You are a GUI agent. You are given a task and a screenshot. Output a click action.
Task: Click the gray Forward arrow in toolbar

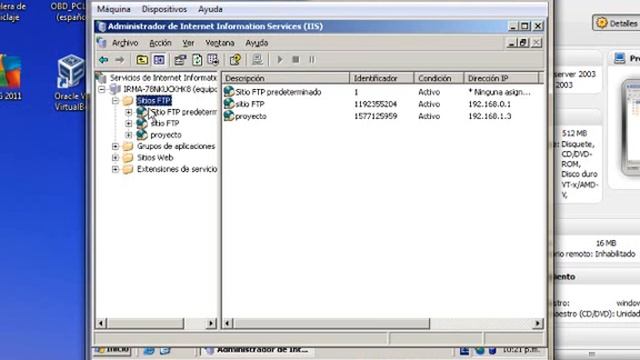(120, 60)
